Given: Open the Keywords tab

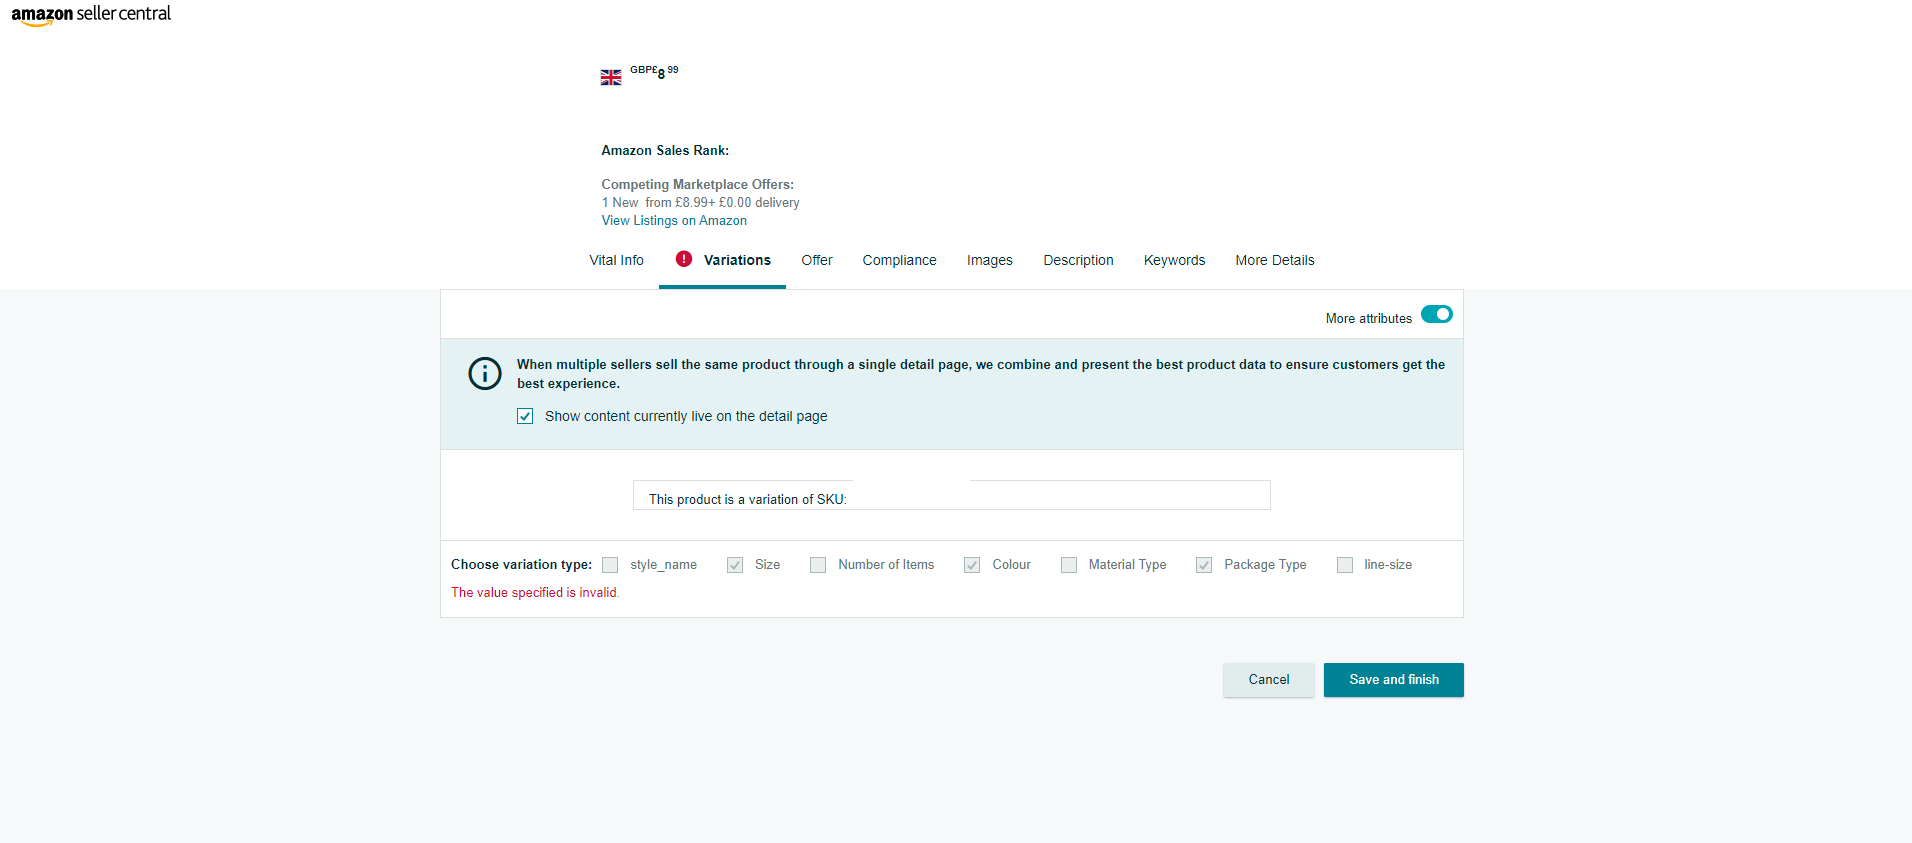Looking at the screenshot, I should tap(1174, 260).
